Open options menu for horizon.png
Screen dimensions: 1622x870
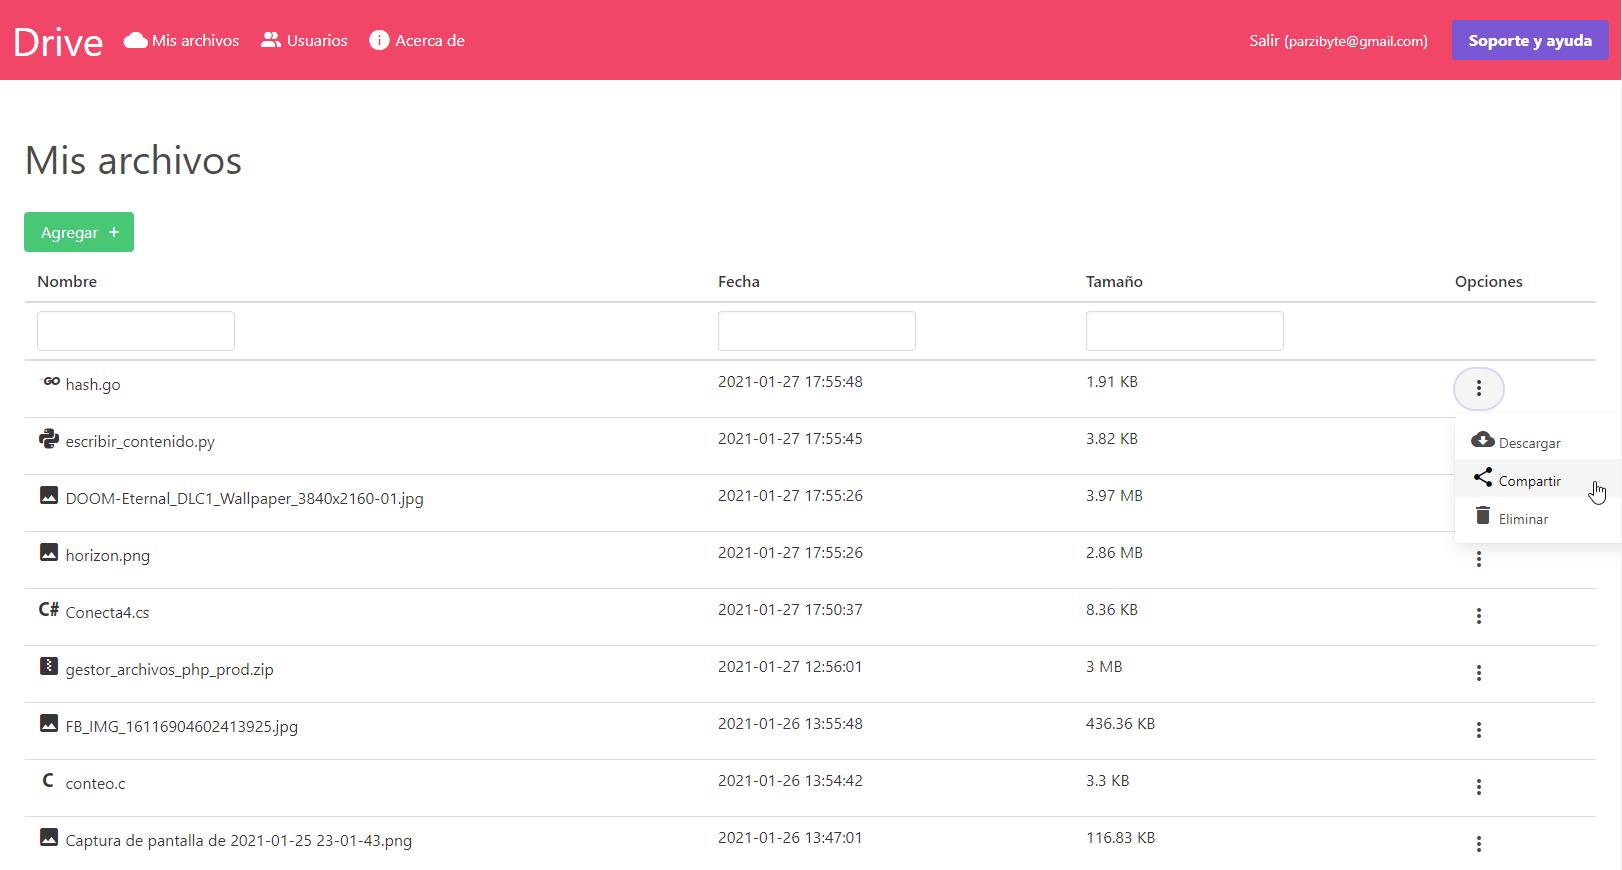coord(1479,559)
